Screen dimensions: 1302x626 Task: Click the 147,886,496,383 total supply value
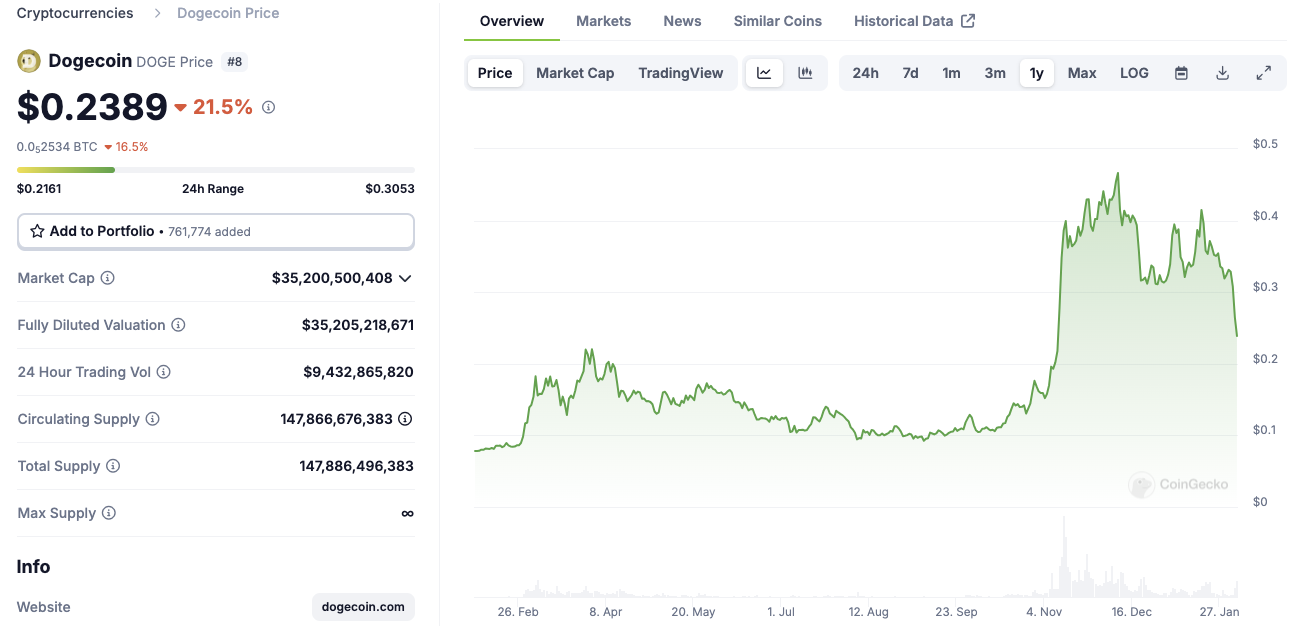tap(357, 466)
